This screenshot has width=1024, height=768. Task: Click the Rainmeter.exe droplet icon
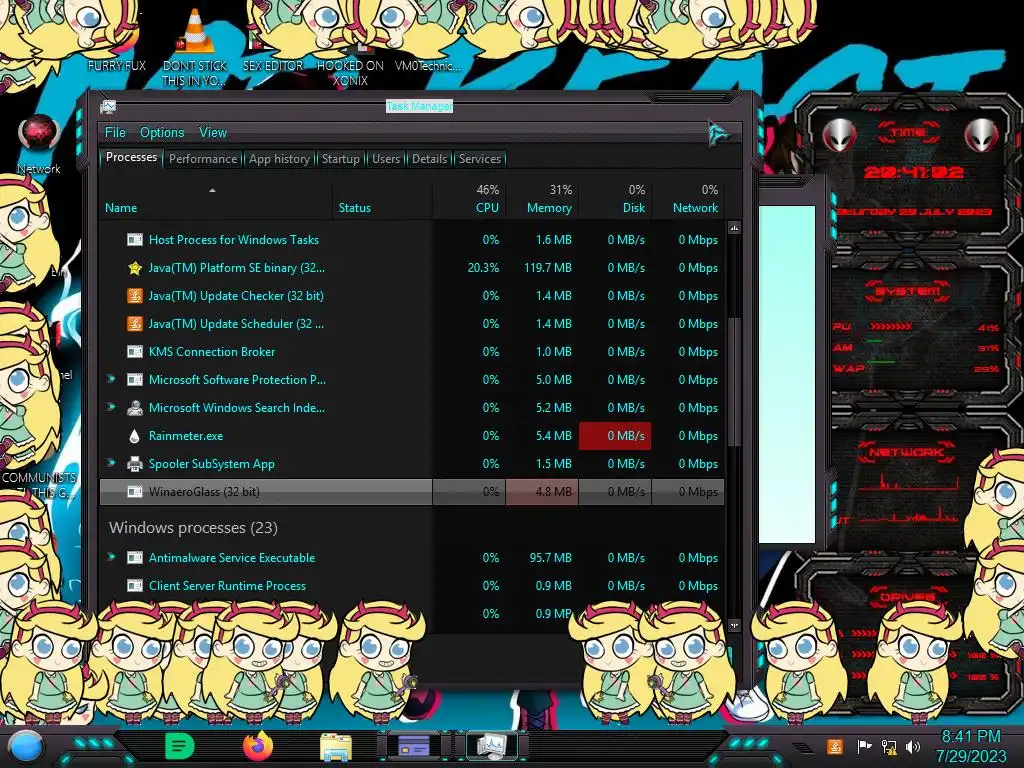[x=135, y=436]
